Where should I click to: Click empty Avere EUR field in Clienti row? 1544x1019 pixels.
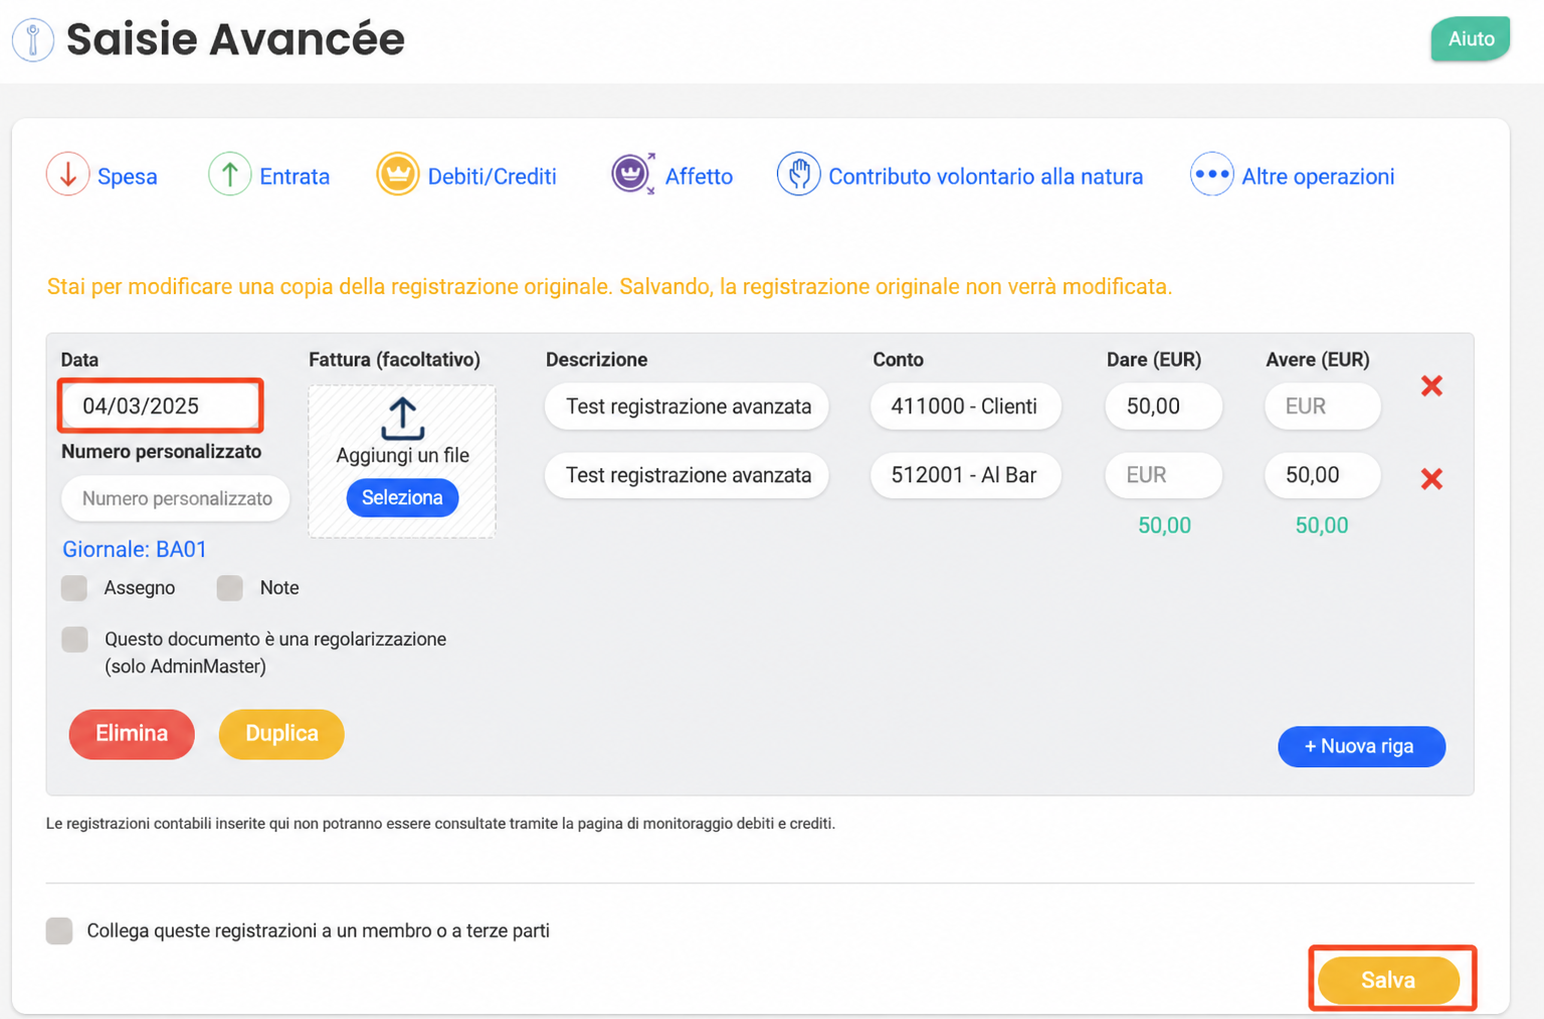1322,407
